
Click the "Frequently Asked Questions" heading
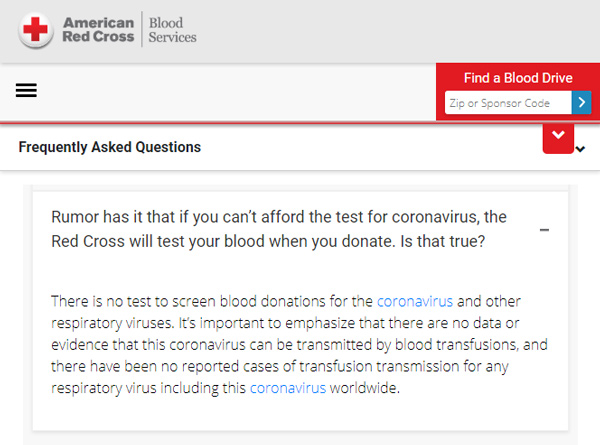pos(110,147)
